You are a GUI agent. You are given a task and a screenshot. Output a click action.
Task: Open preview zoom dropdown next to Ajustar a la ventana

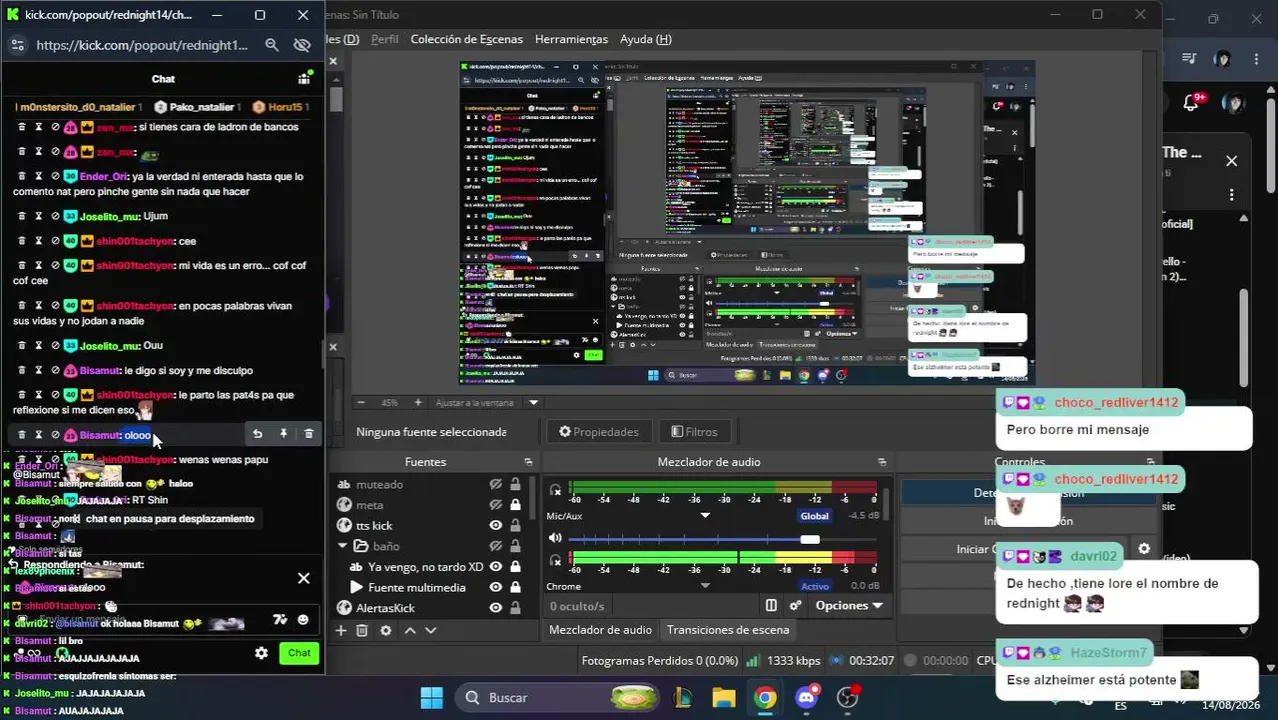tap(533, 403)
